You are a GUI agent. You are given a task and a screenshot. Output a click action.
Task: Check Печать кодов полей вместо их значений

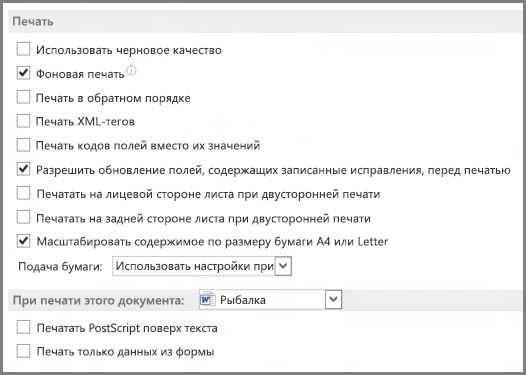23,145
